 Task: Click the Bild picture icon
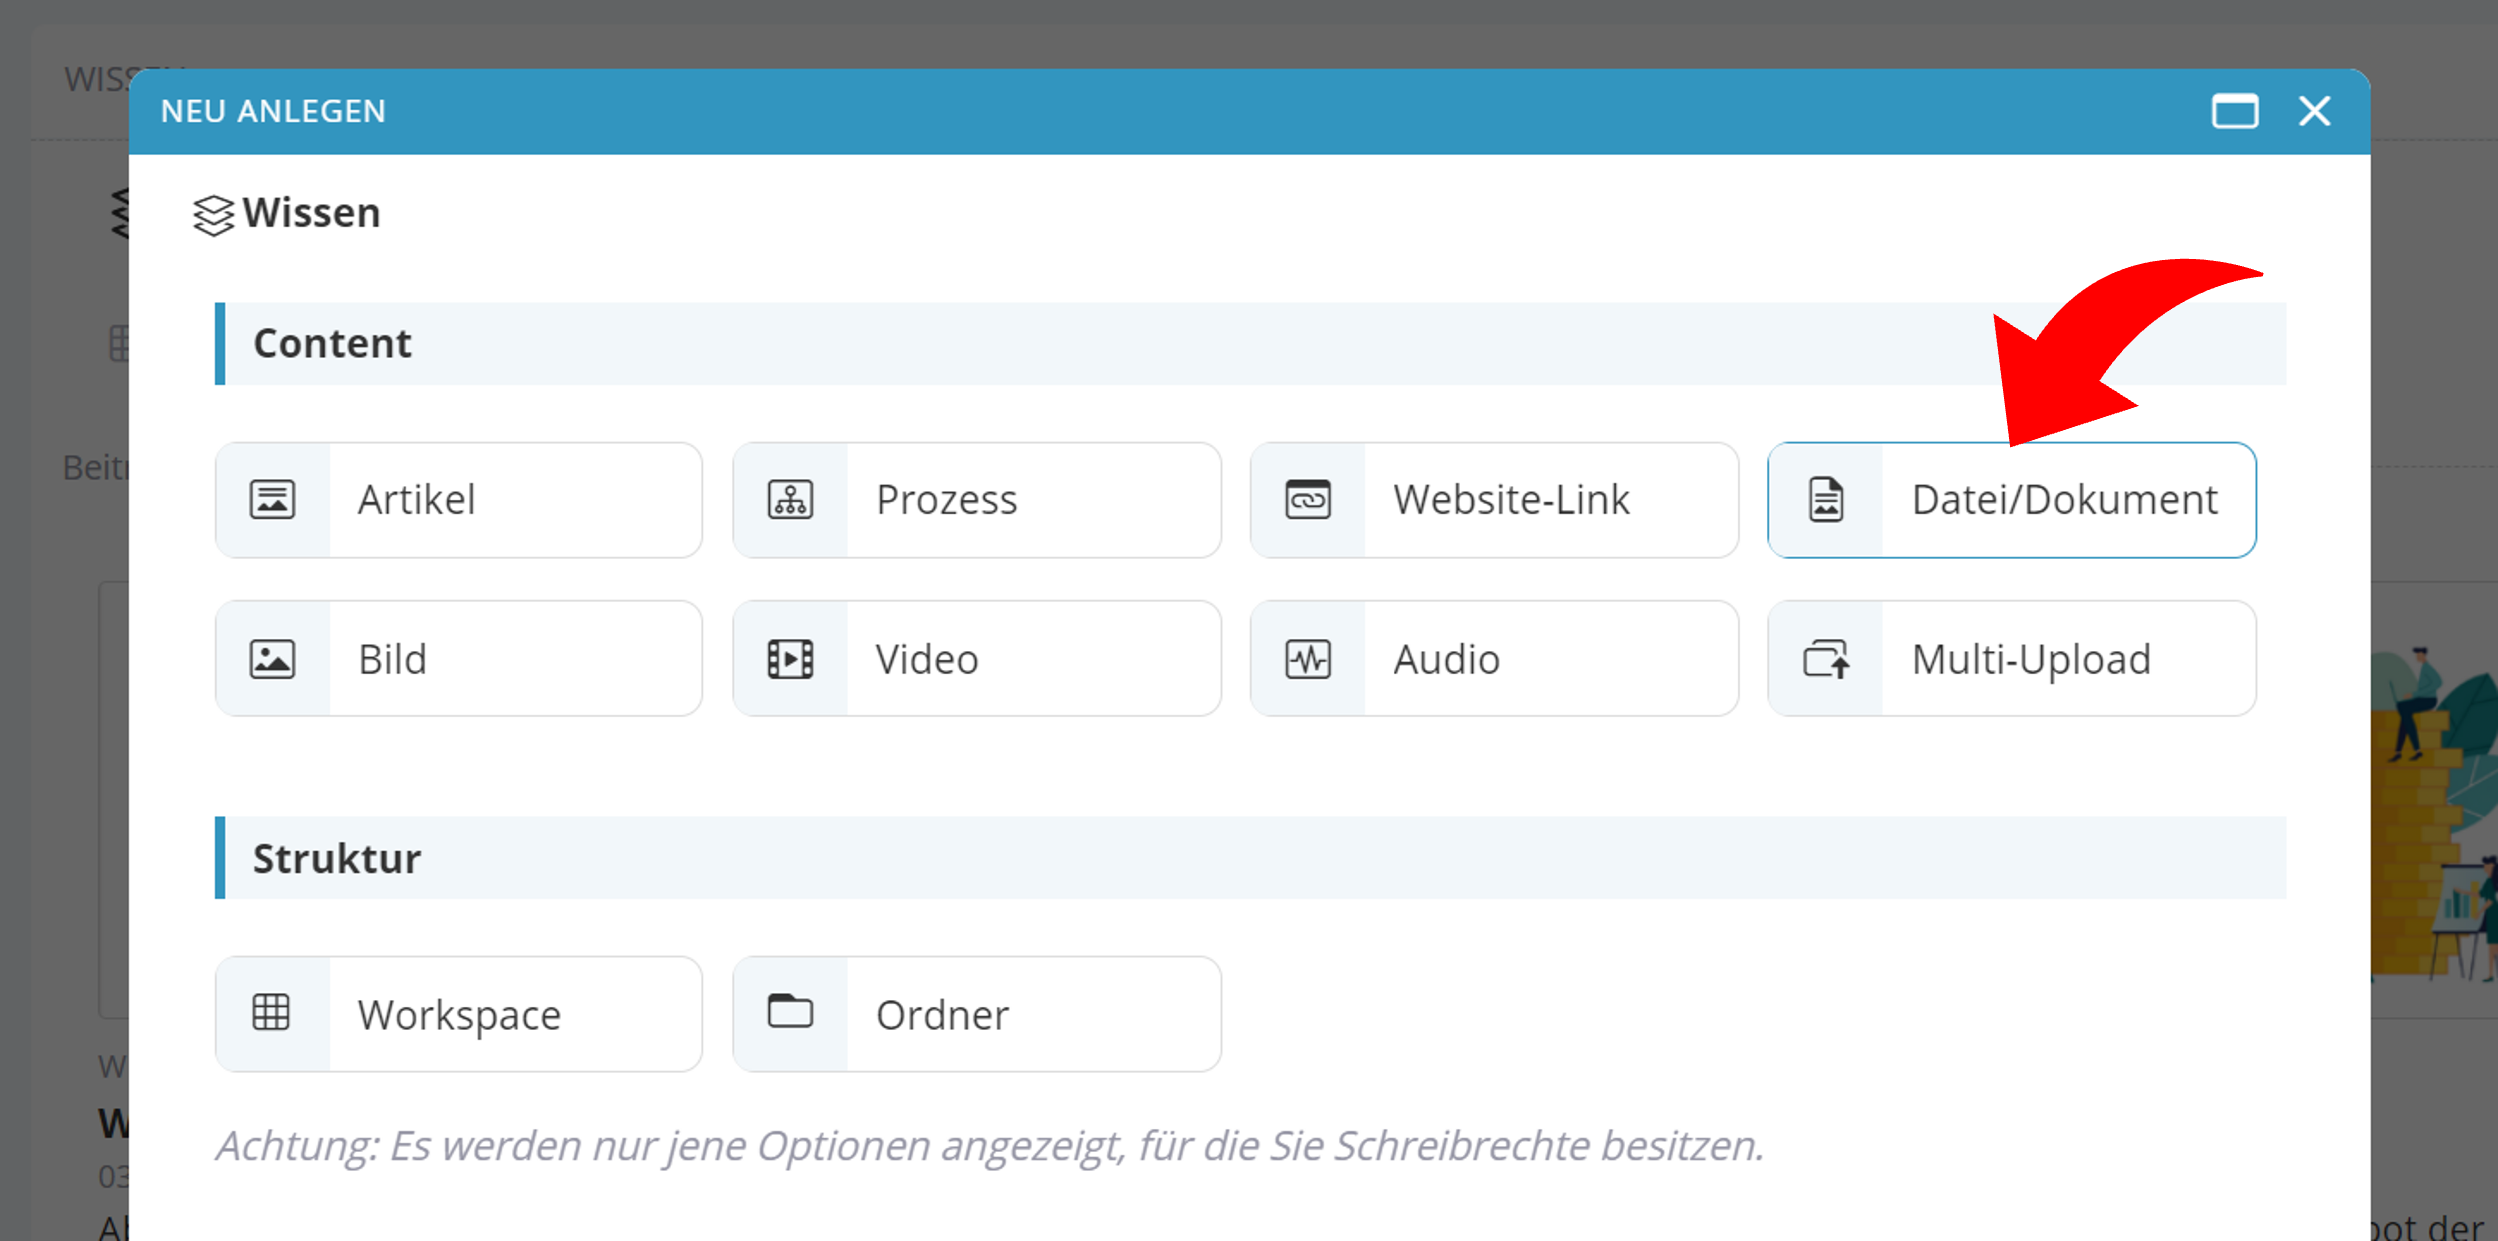coord(272,659)
